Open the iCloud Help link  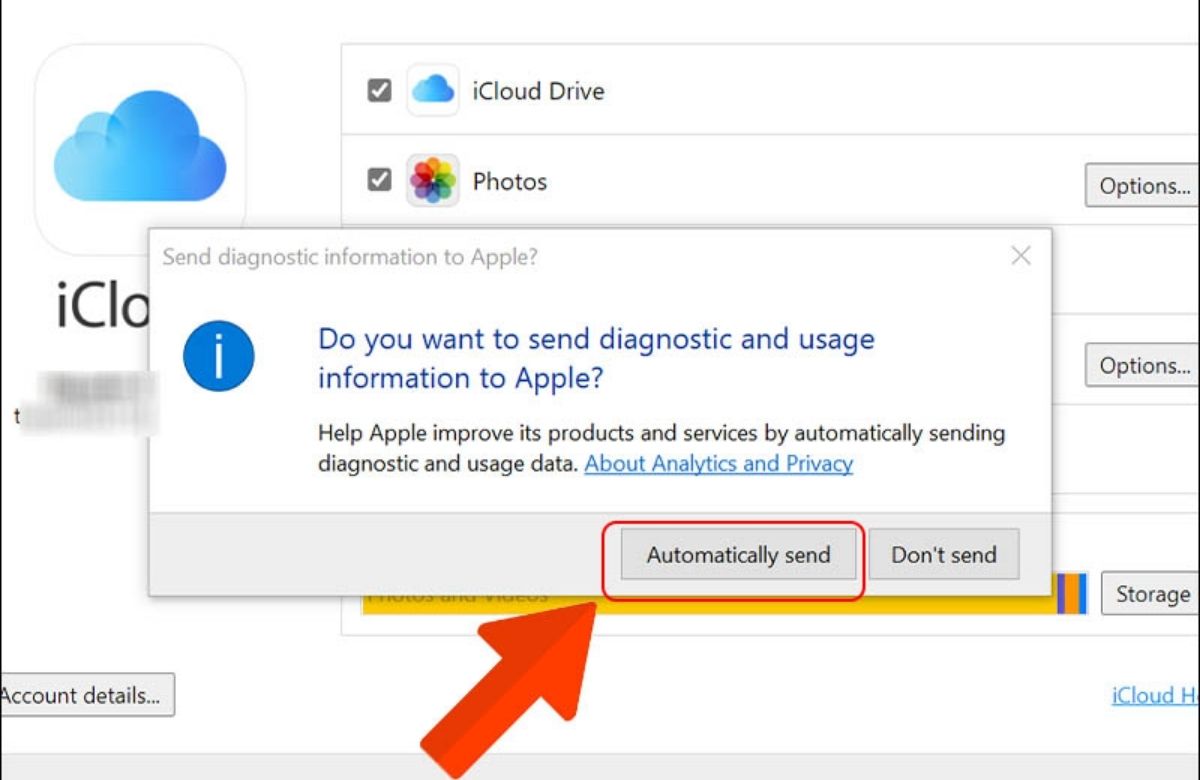[x=1156, y=695]
